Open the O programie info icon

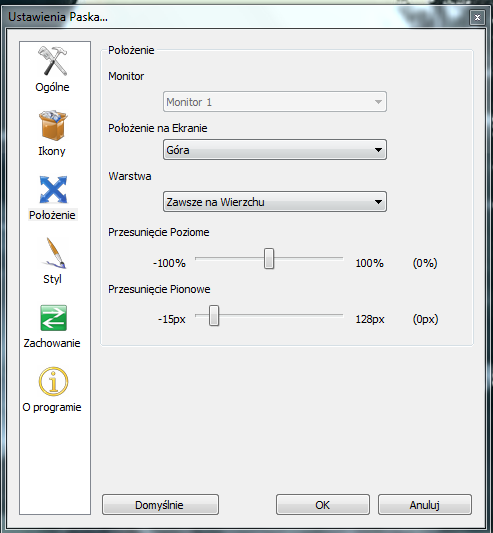pos(53,381)
